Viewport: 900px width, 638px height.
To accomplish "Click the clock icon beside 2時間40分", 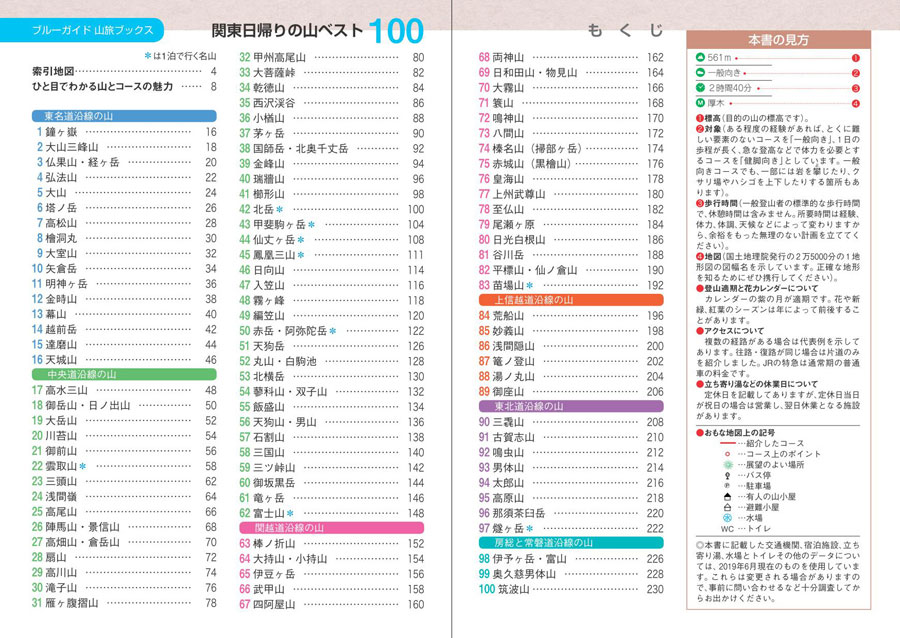I will 700,88.
